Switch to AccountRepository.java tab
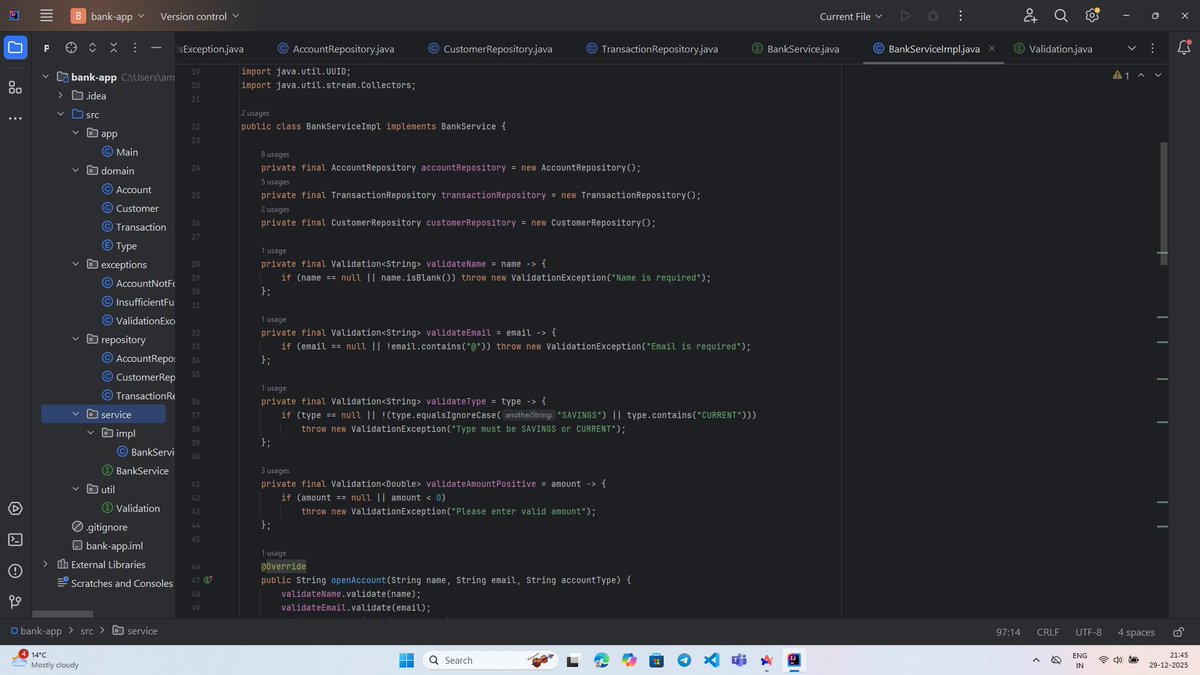 (x=334, y=48)
